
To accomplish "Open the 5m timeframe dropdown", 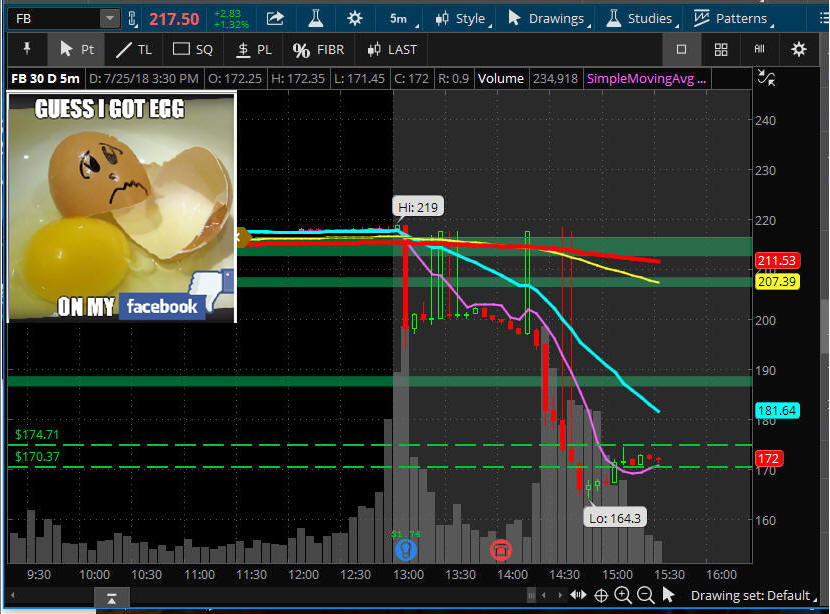I will [x=401, y=19].
